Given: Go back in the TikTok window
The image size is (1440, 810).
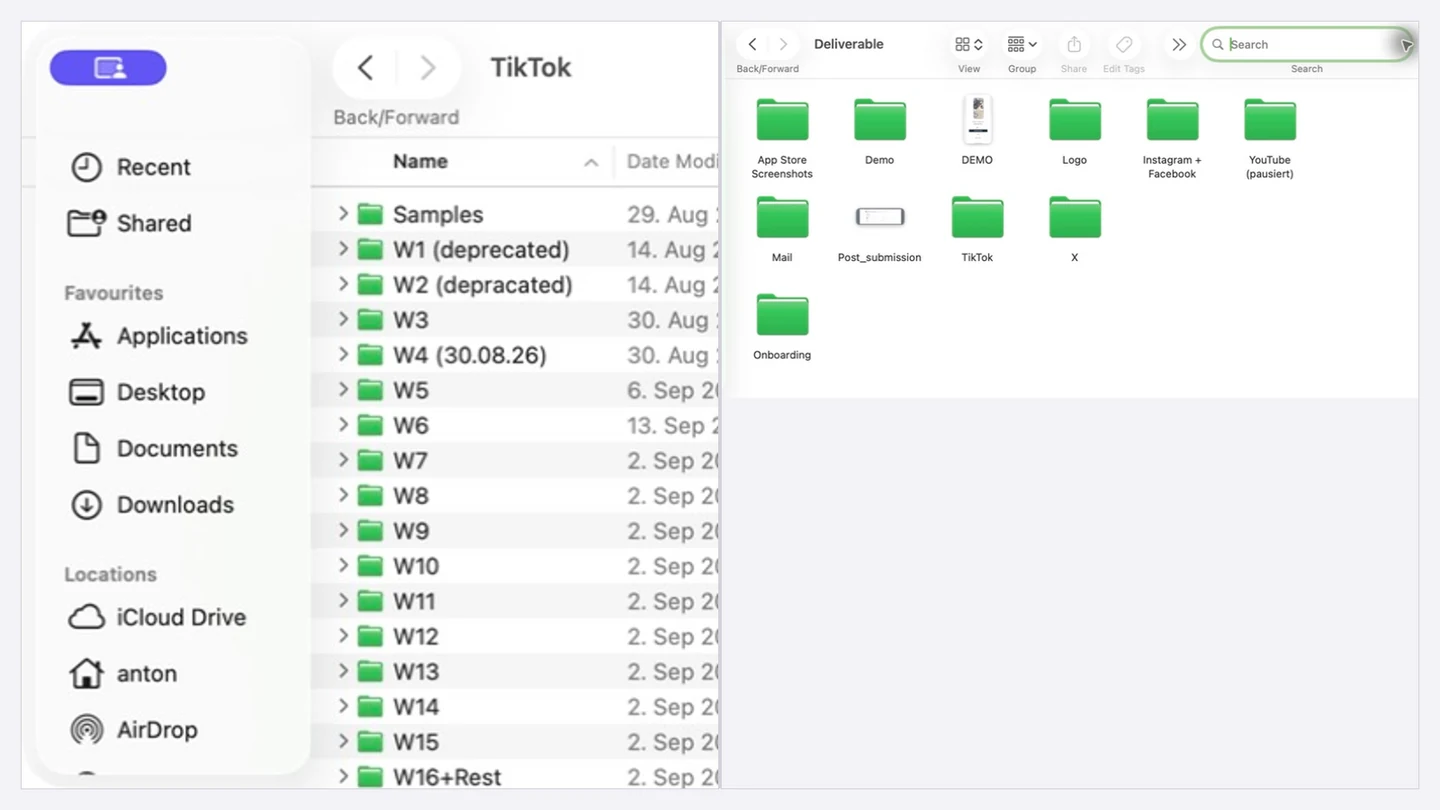Looking at the screenshot, I should 365,67.
